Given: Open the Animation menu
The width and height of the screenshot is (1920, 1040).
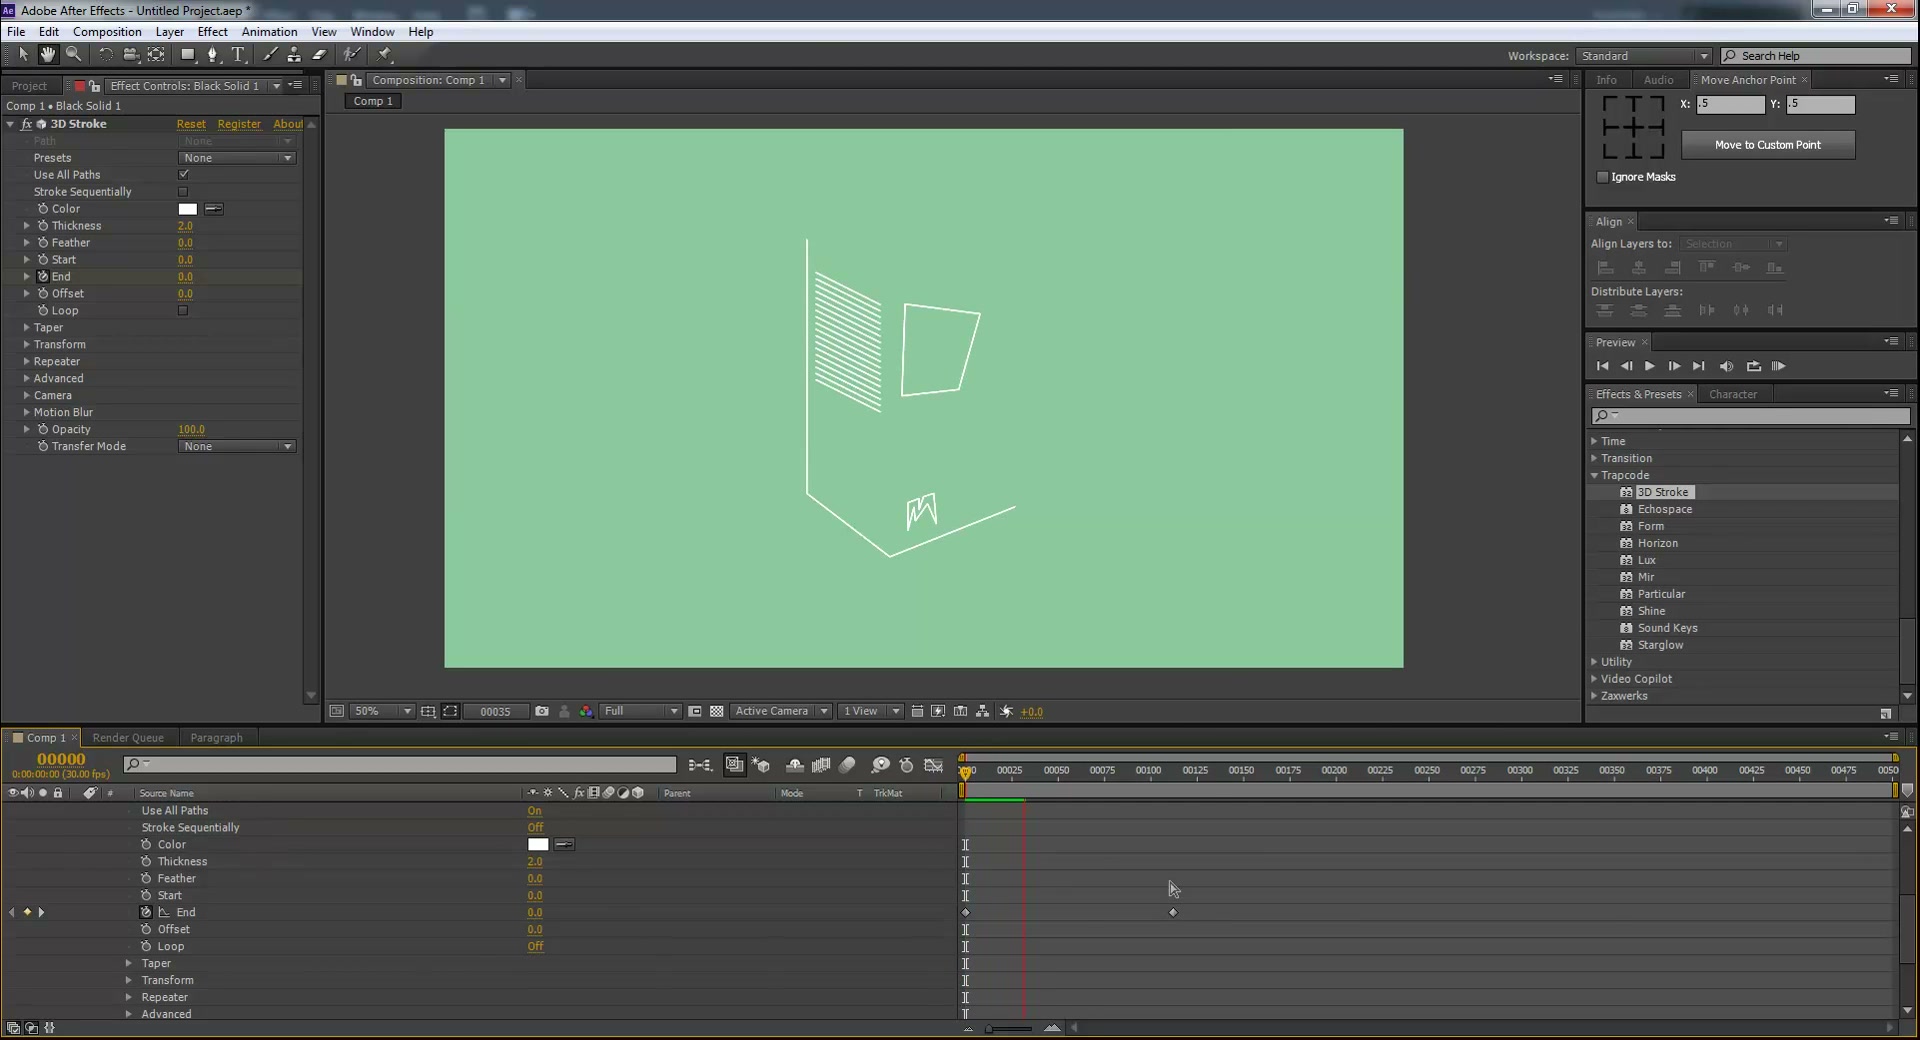Looking at the screenshot, I should click(269, 31).
